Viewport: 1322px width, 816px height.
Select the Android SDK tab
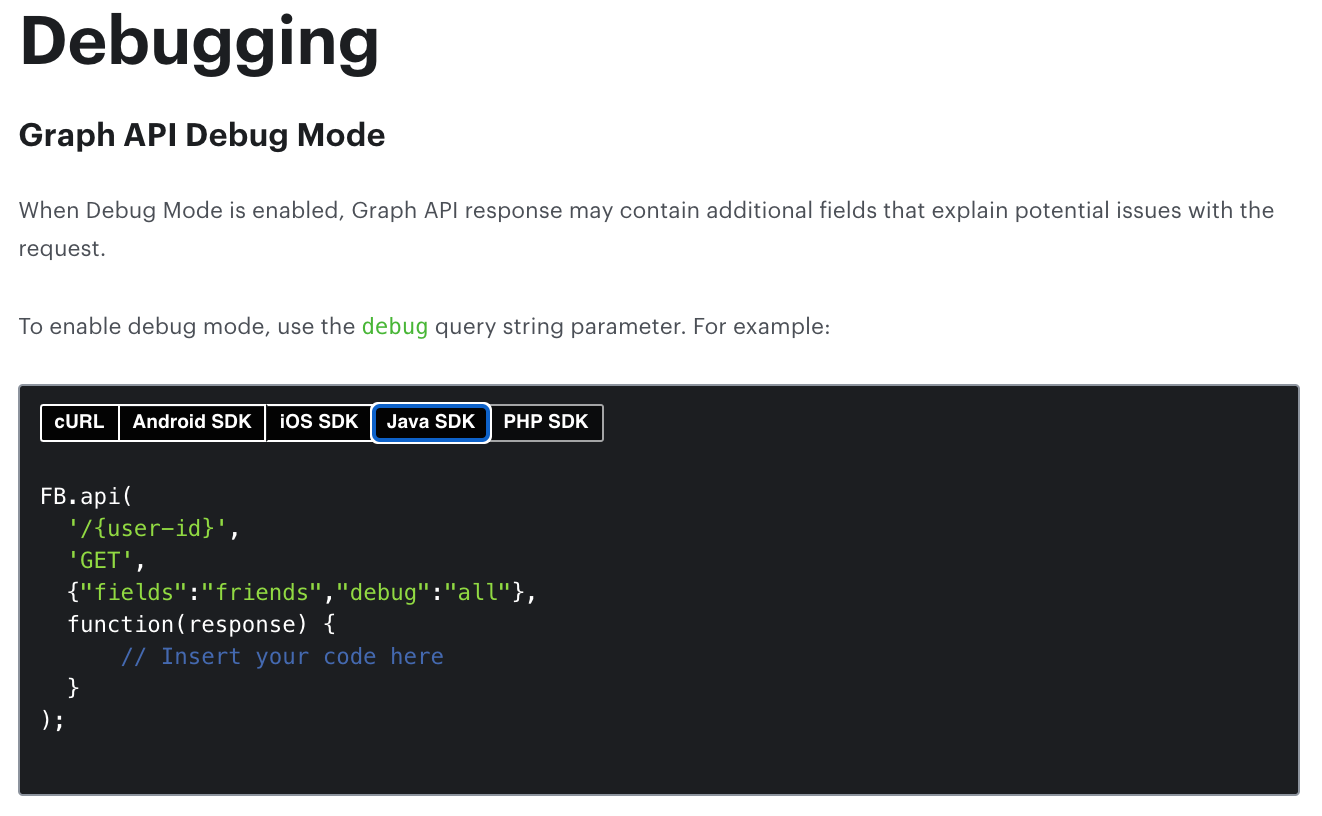[192, 422]
